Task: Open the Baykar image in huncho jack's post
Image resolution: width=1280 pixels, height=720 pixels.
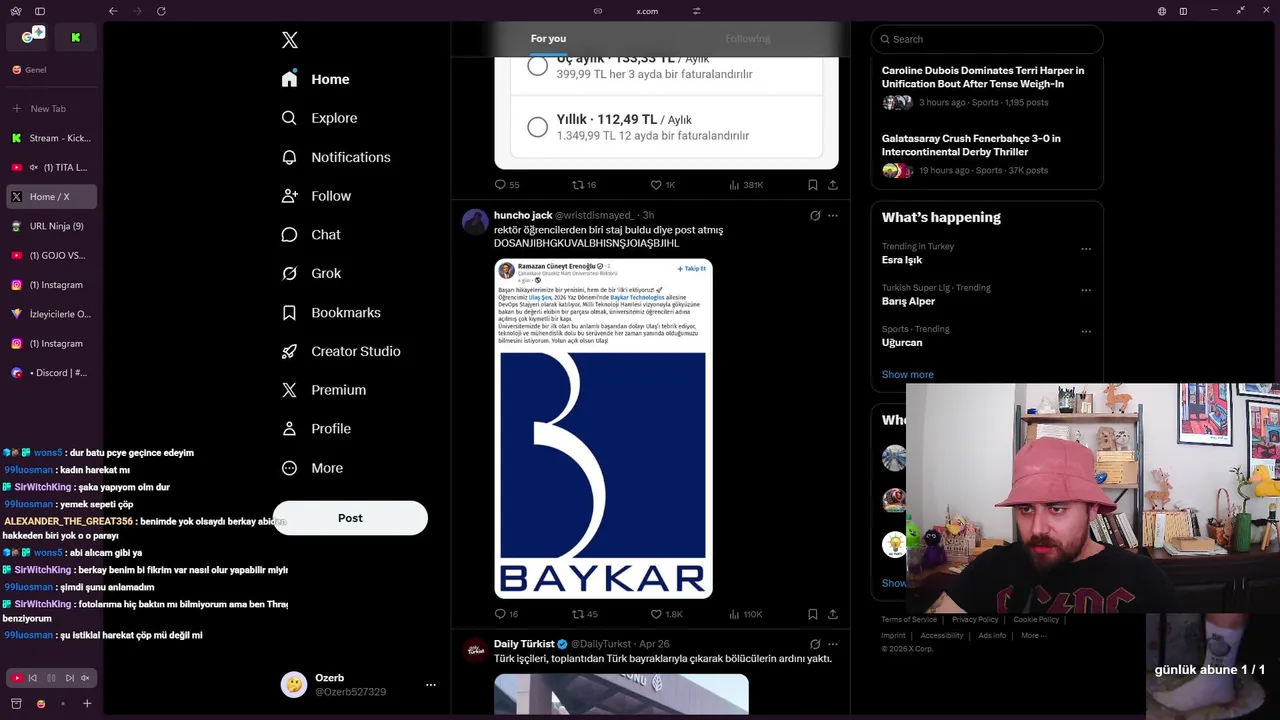Action: (x=603, y=428)
